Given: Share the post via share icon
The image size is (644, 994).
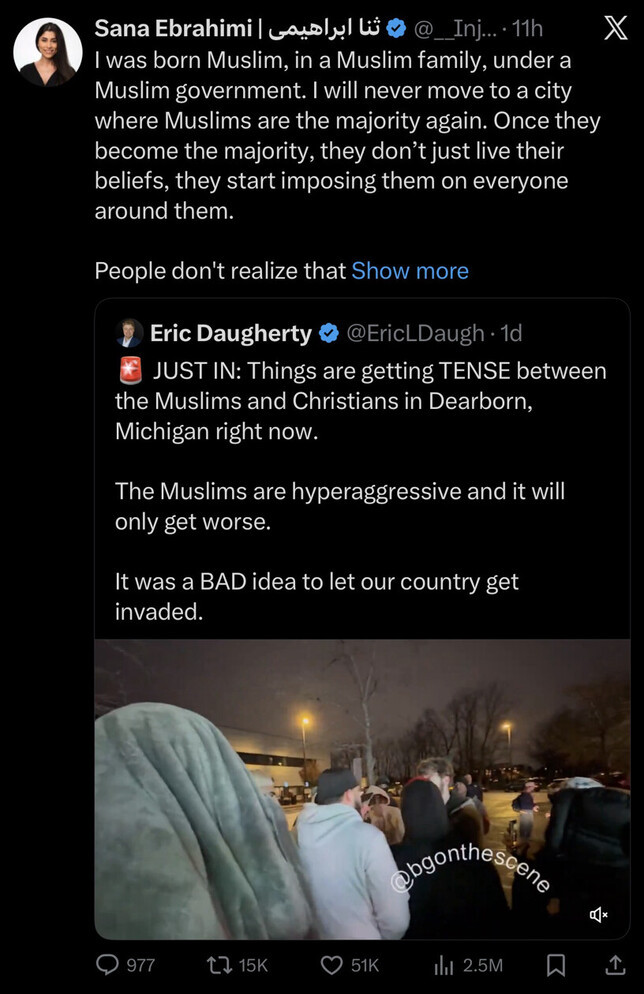Looking at the screenshot, I should coord(615,964).
